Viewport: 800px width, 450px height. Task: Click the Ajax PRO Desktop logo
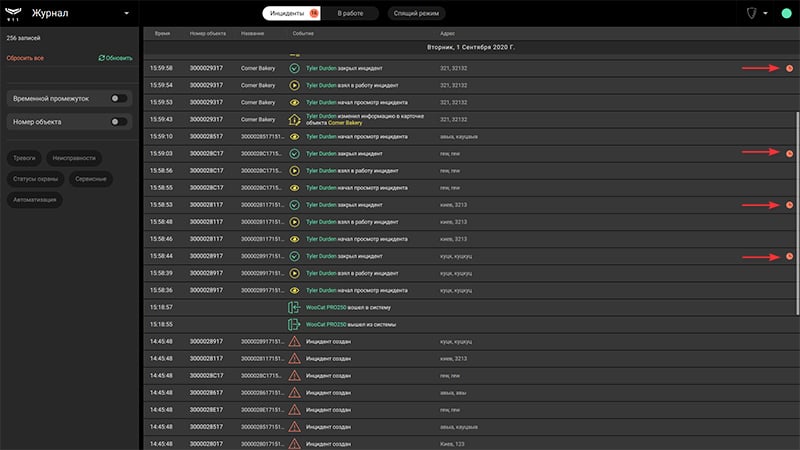pyautogui.click(x=13, y=13)
